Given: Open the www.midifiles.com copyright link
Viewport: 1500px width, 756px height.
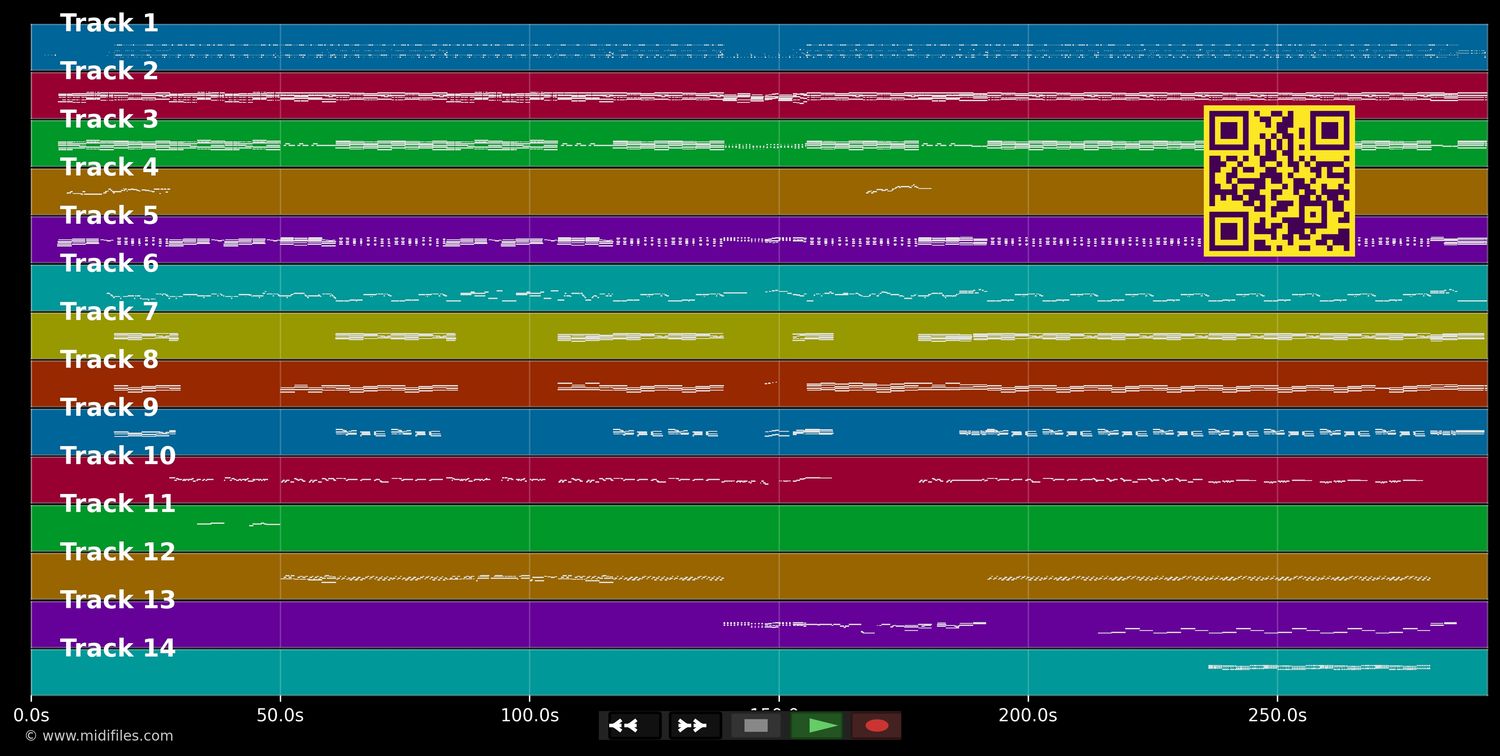Looking at the screenshot, I should click(x=99, y=736).
